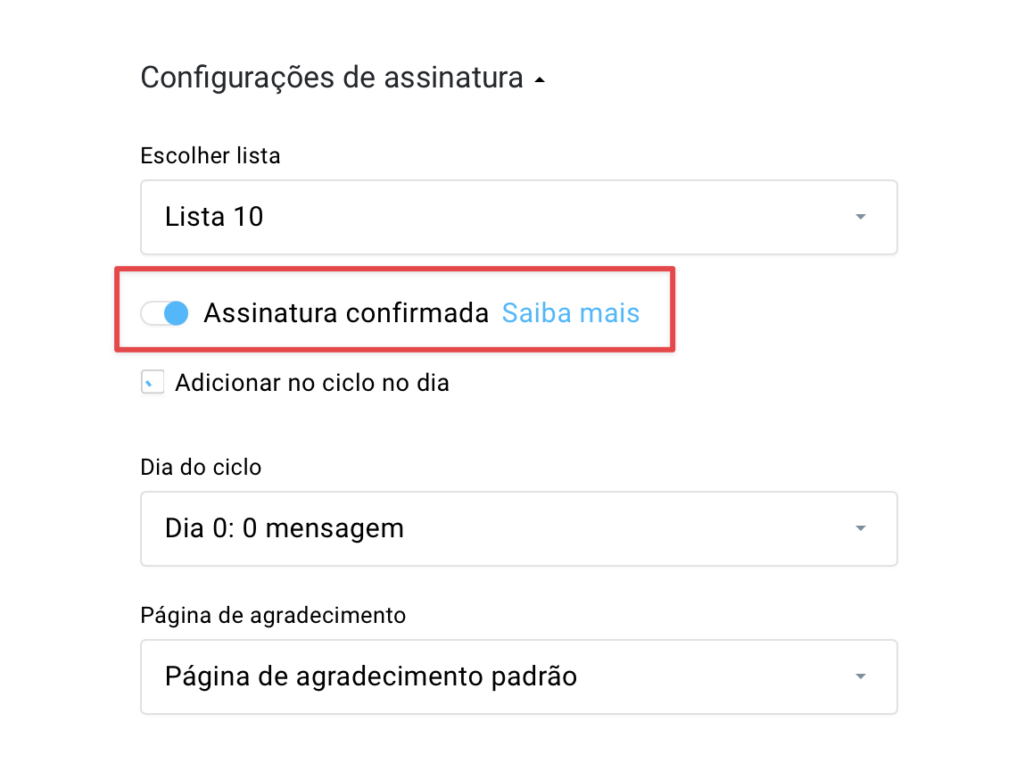Click the Dia do ciclo field label
The width and height of the screenshot is (1024, 780).
(200, 467)
